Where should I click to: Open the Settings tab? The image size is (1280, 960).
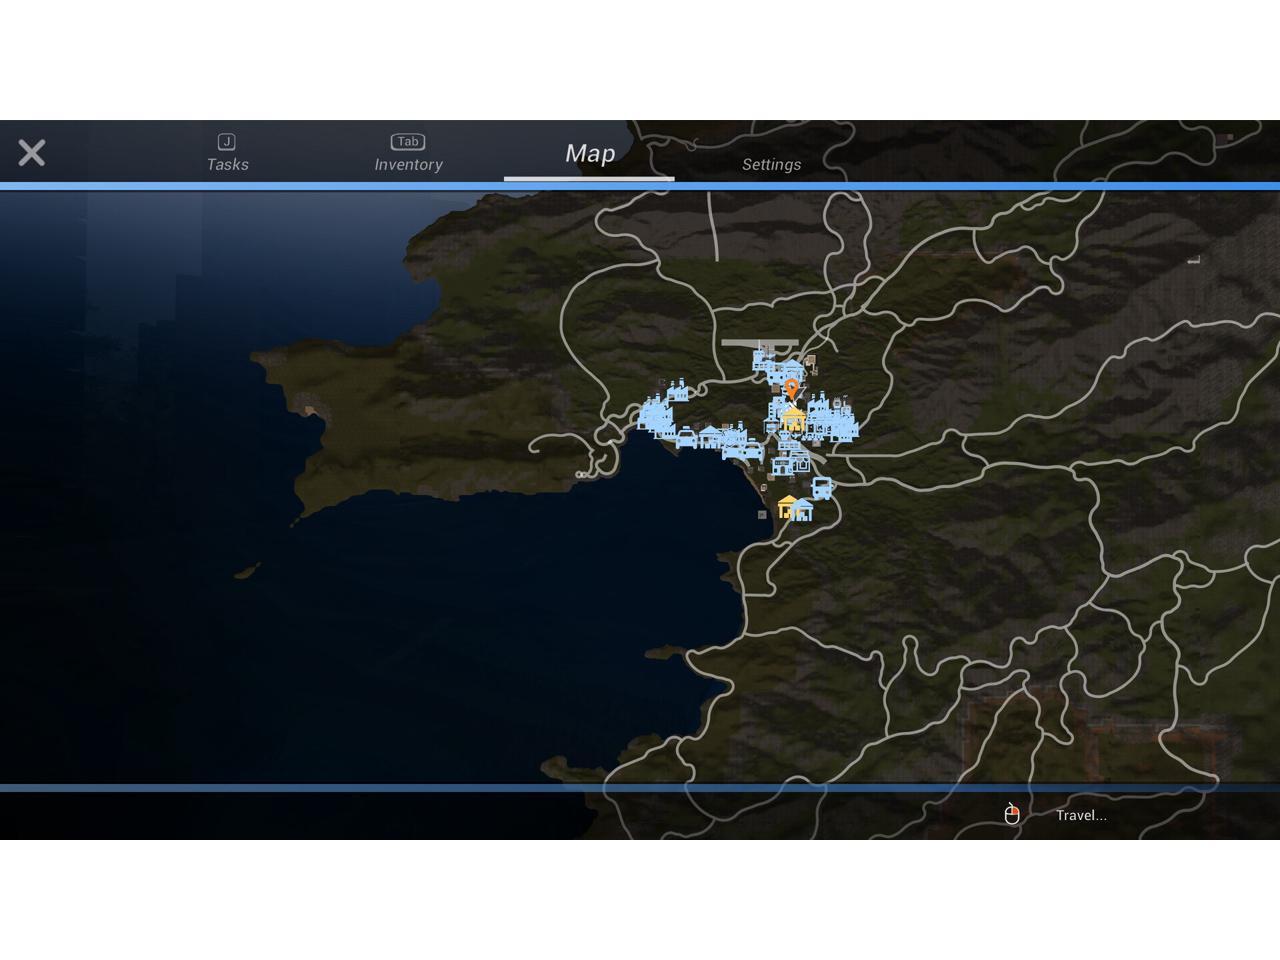[x=771, y=164]
